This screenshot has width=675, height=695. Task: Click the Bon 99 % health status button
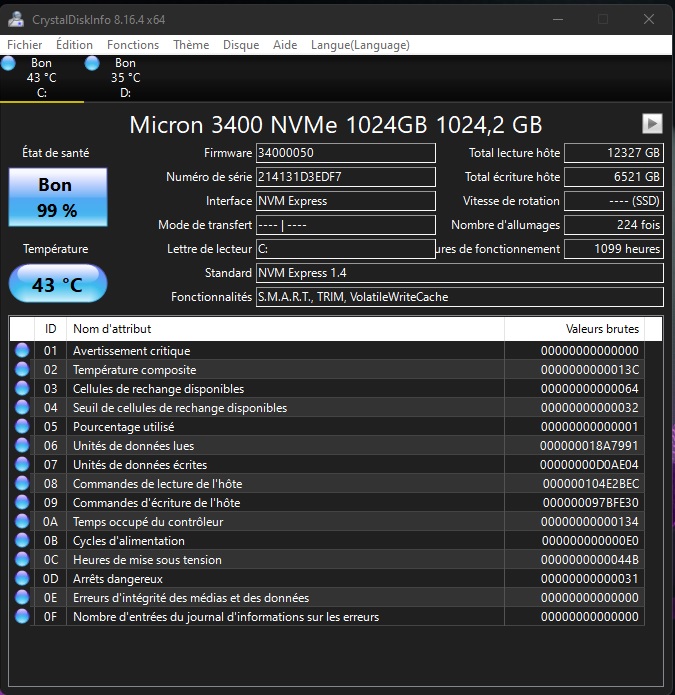click(58, 197)
